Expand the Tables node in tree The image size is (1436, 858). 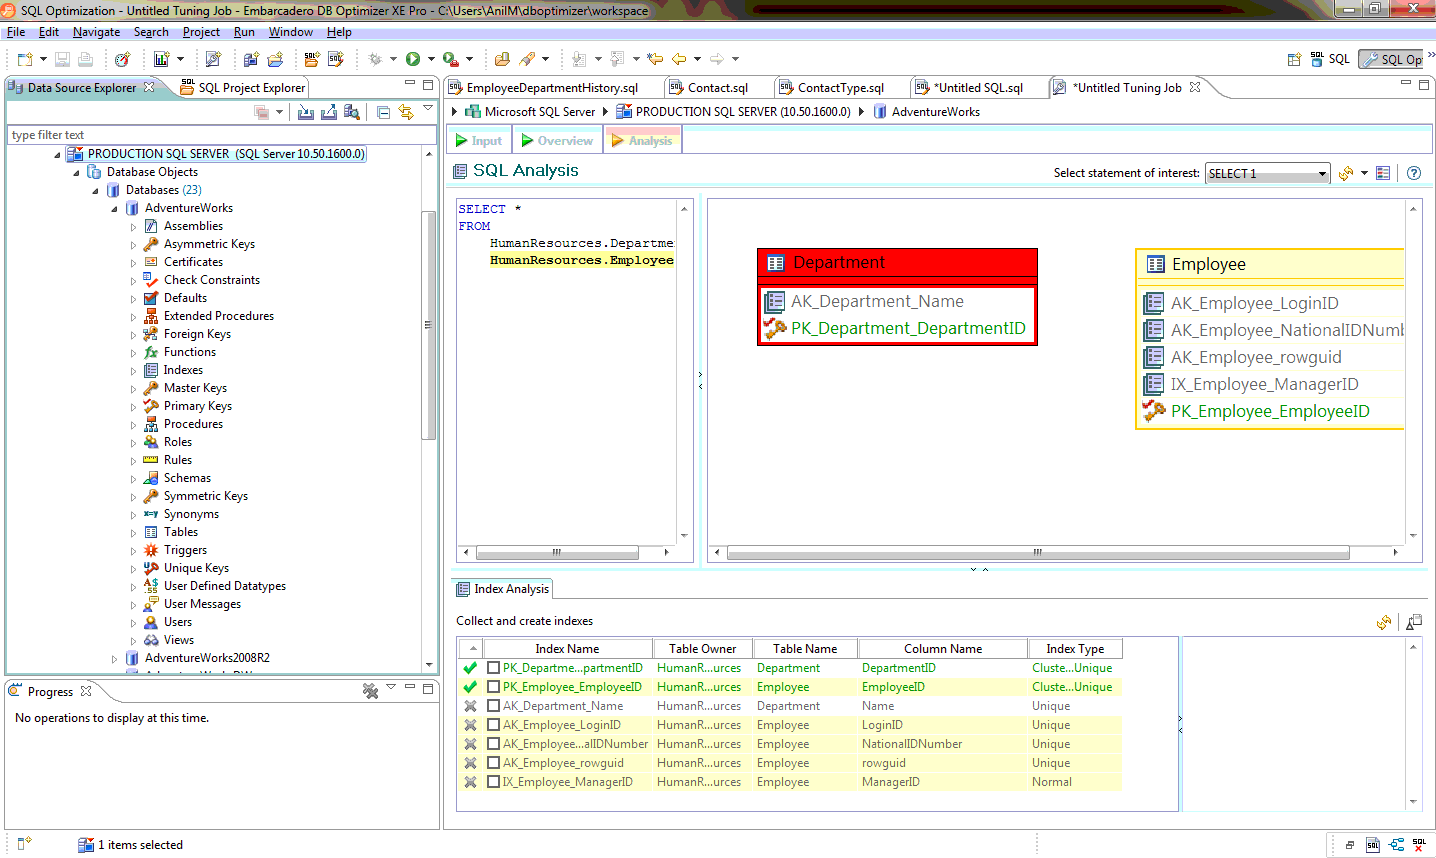(133, 533)
